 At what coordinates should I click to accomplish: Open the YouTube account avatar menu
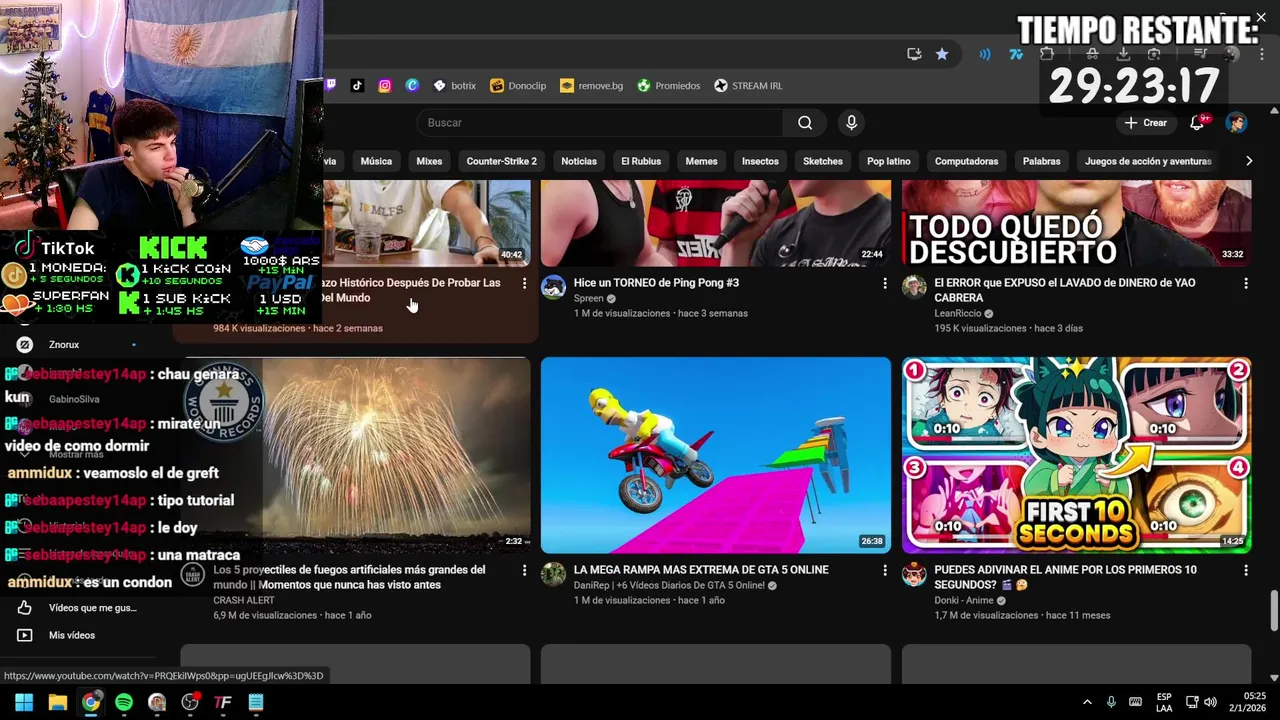tap(1237, 122)
